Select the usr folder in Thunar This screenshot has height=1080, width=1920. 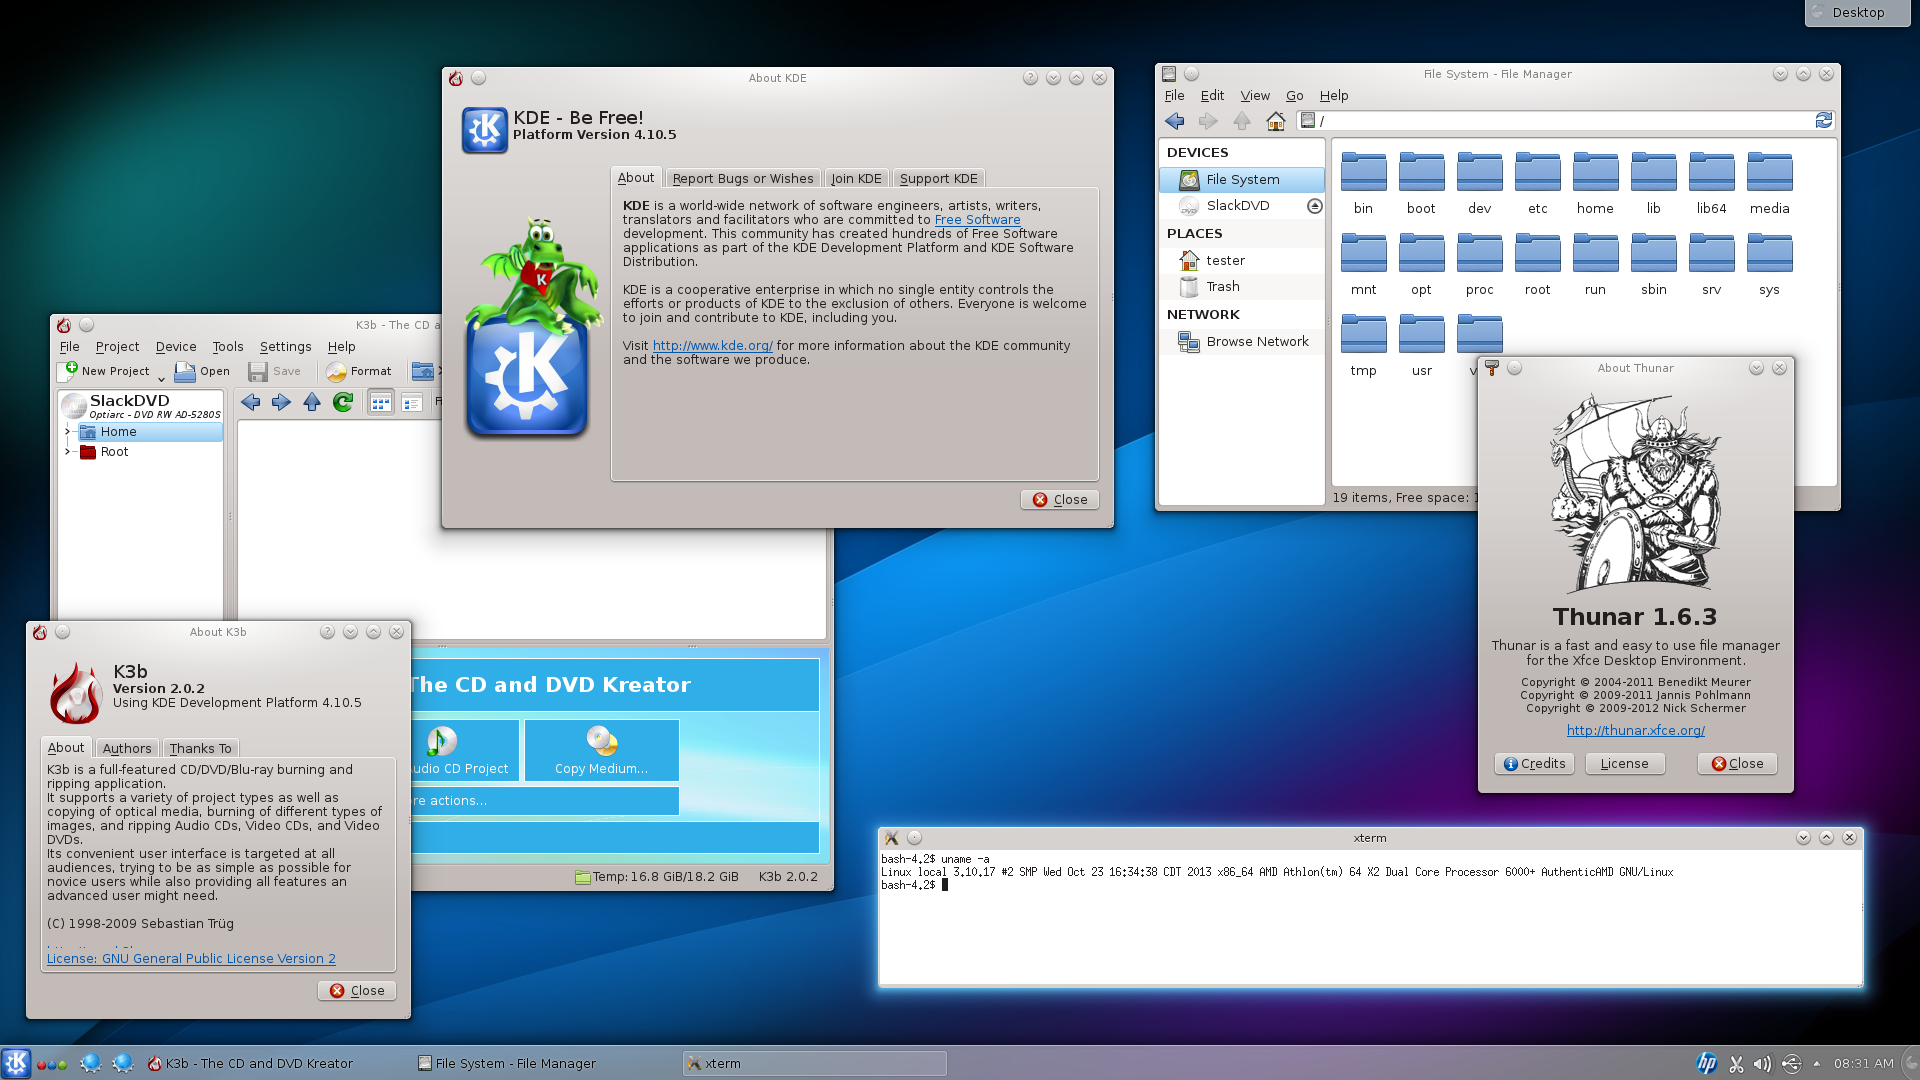pyautogui.click(x=1421, y=345)
